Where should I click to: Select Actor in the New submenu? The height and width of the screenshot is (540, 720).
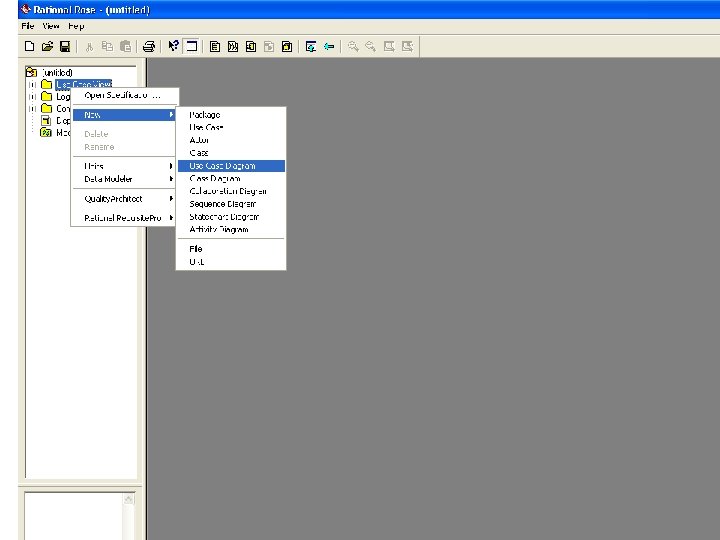pos(231,140)
